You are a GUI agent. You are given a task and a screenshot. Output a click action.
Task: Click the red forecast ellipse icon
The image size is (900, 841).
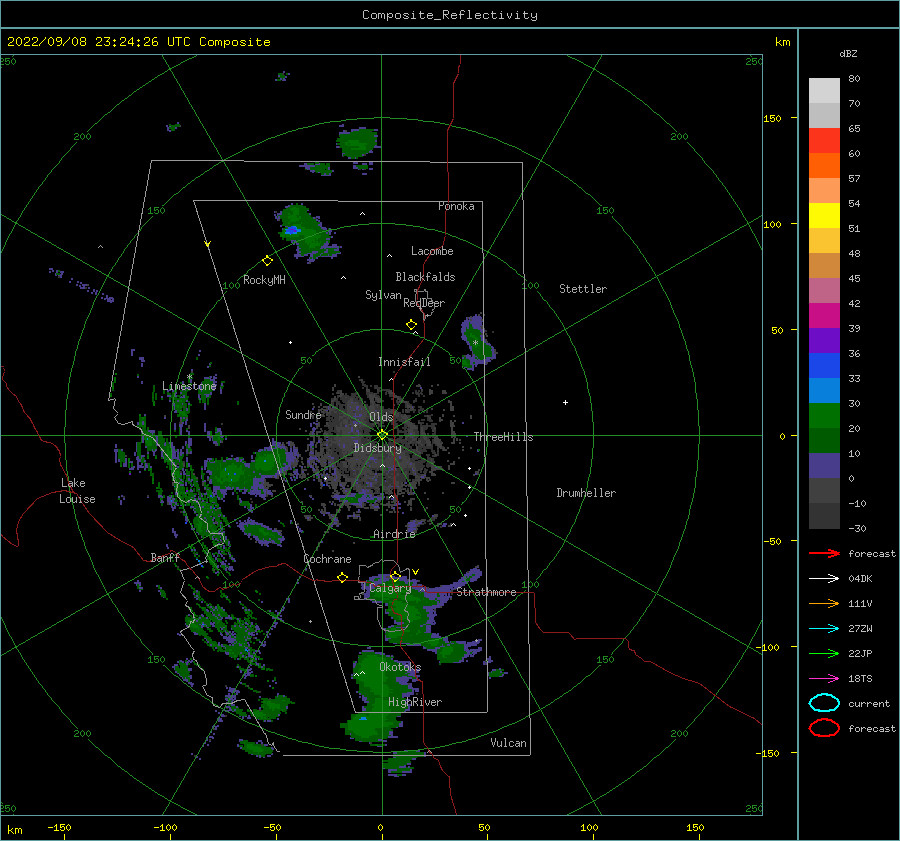(824, 728)
